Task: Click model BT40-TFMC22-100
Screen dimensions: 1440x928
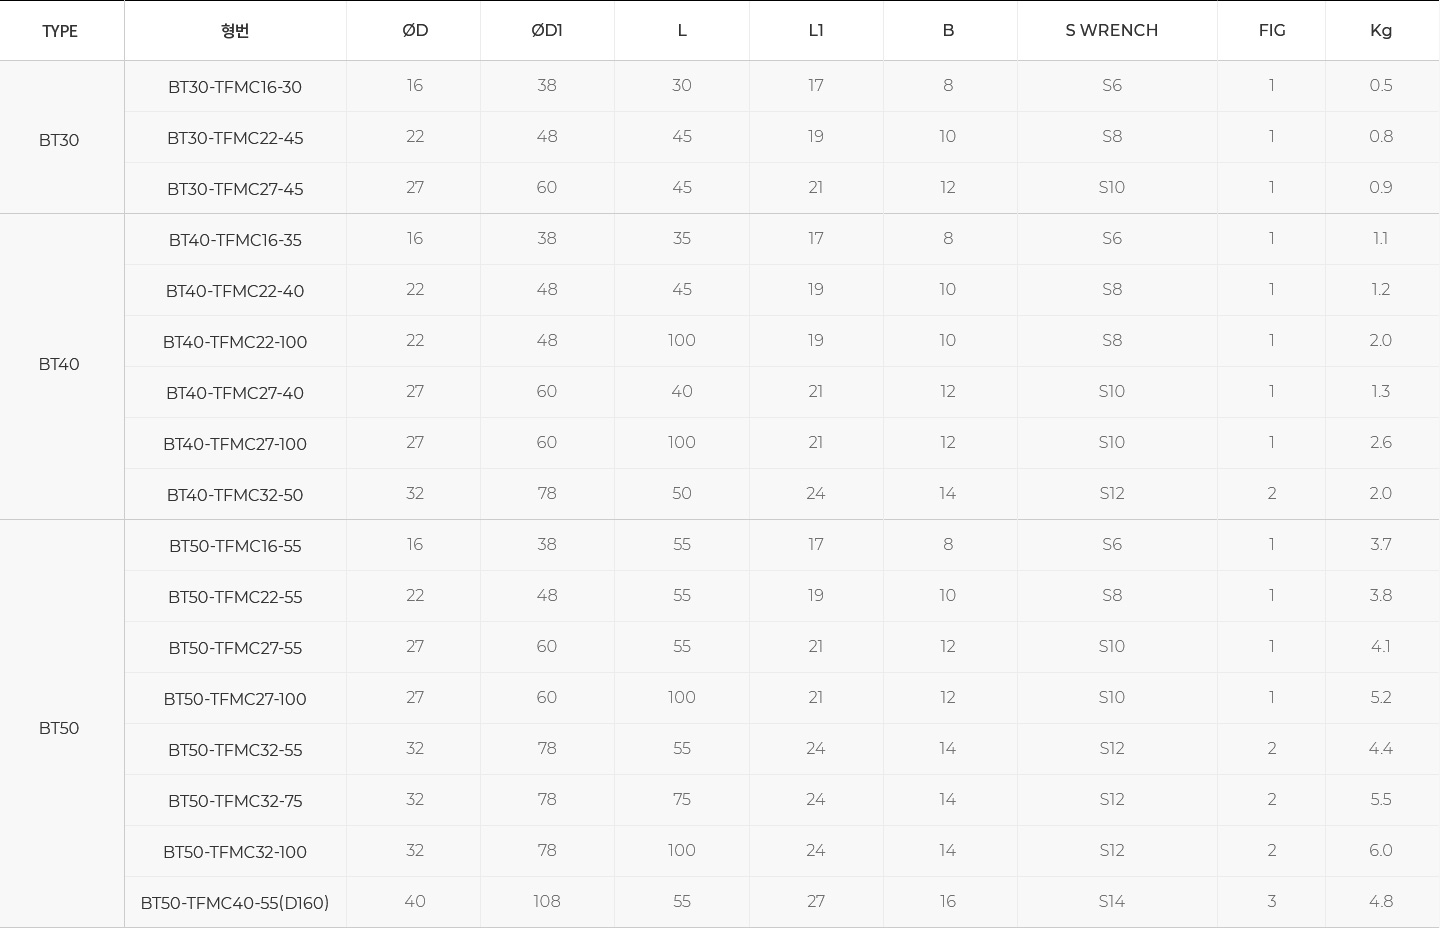Action: [235, 342]
